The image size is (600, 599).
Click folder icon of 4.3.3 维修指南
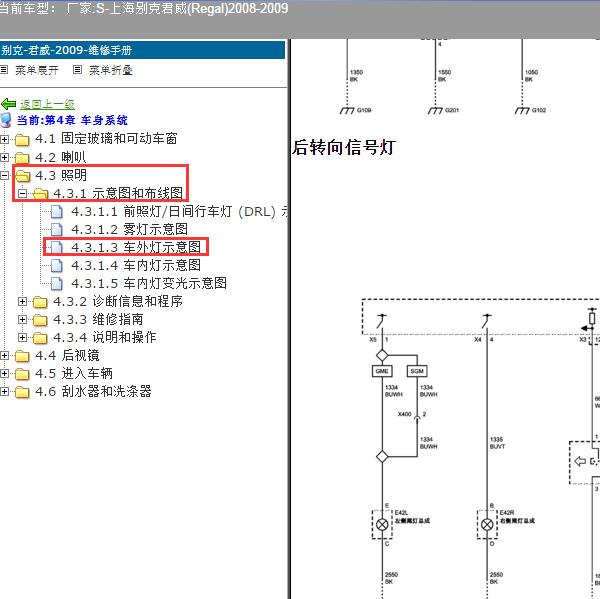[40, 320]
